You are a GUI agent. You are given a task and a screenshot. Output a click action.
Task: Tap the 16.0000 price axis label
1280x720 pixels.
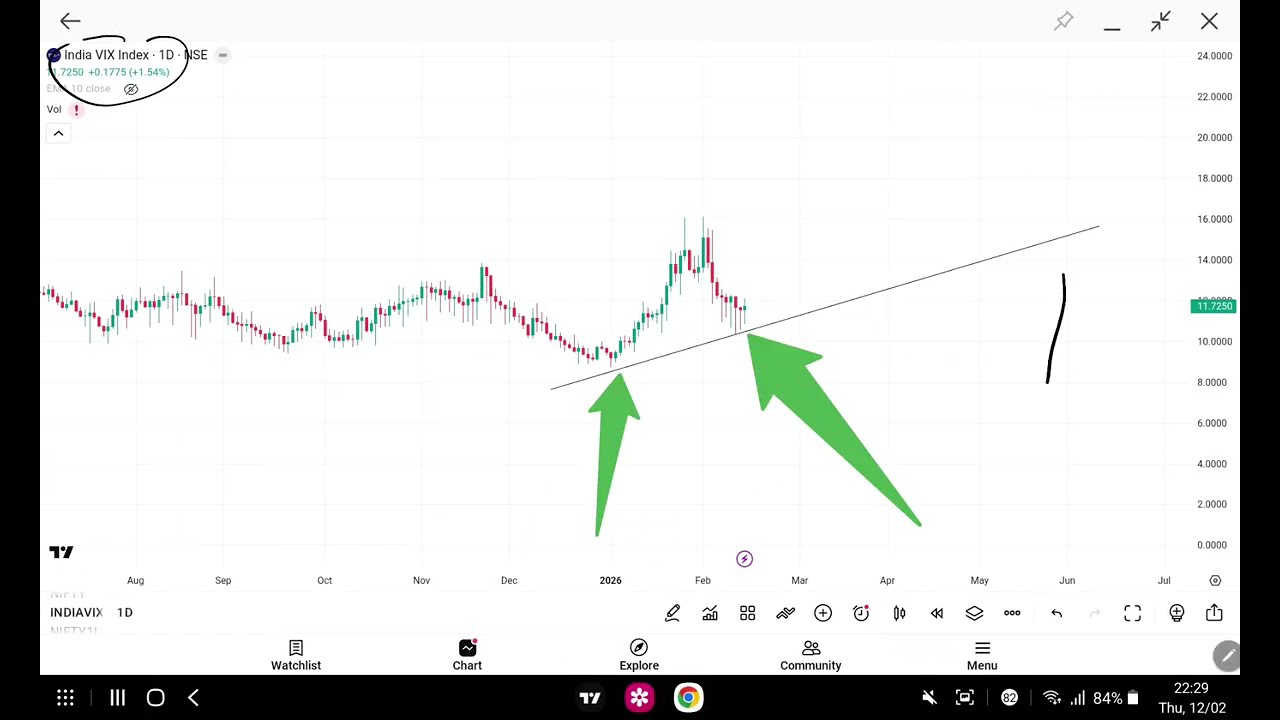coord(1214,219)
